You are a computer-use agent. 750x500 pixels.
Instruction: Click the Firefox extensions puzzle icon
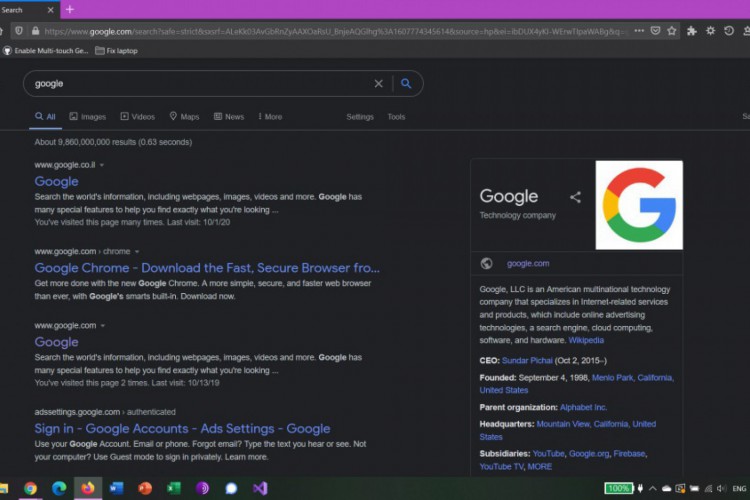click(692, 31)
